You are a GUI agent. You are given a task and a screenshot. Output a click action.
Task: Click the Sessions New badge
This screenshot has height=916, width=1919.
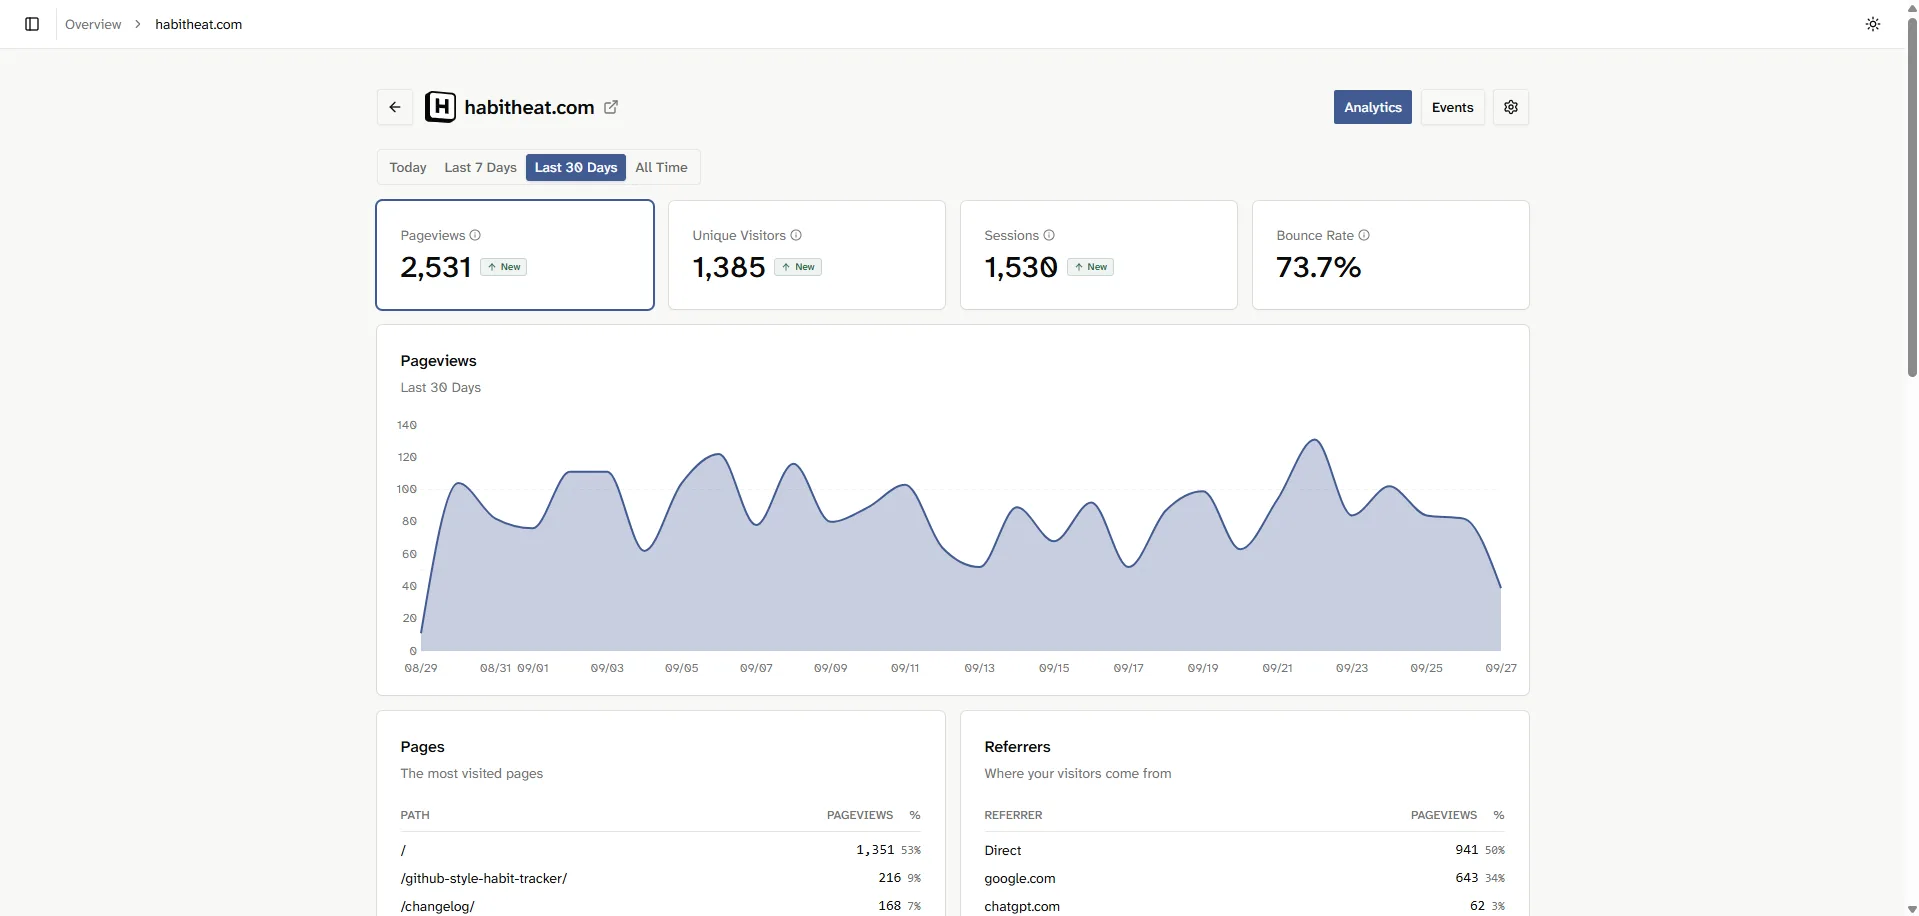coord(1090,267)
